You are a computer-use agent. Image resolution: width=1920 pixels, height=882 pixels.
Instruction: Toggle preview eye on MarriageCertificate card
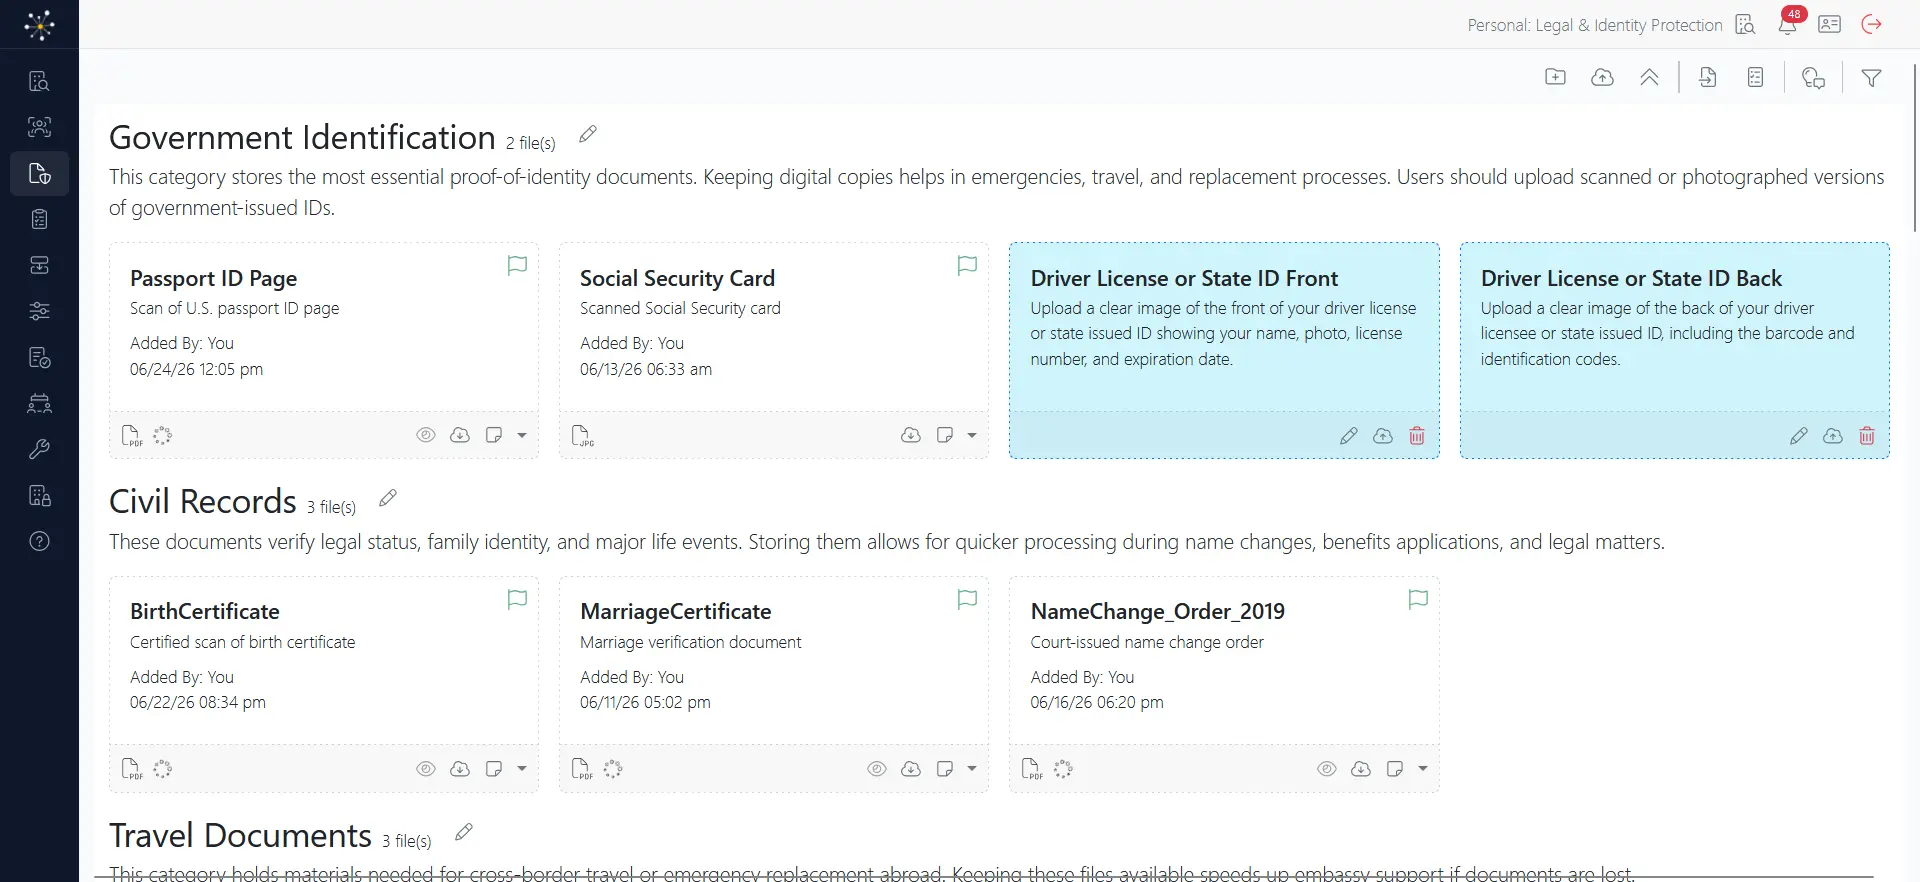pyautogui.click(x=877, y=769)
